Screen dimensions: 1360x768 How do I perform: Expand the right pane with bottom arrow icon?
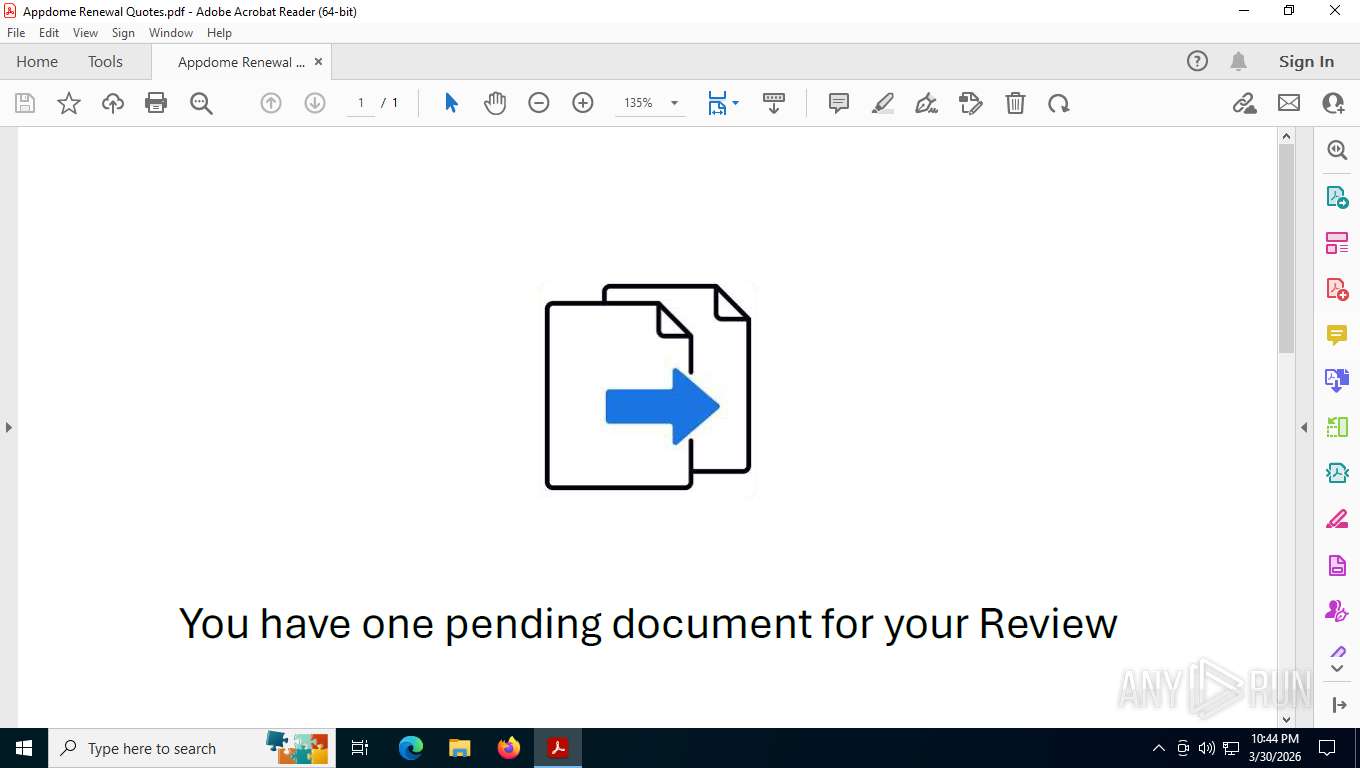click(x=1340, y=705)
